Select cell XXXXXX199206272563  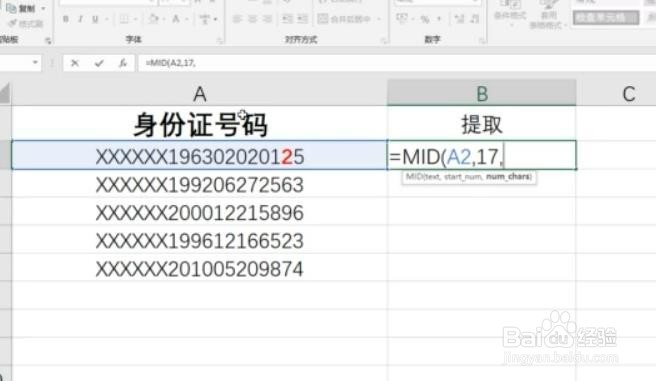point(200,184)
